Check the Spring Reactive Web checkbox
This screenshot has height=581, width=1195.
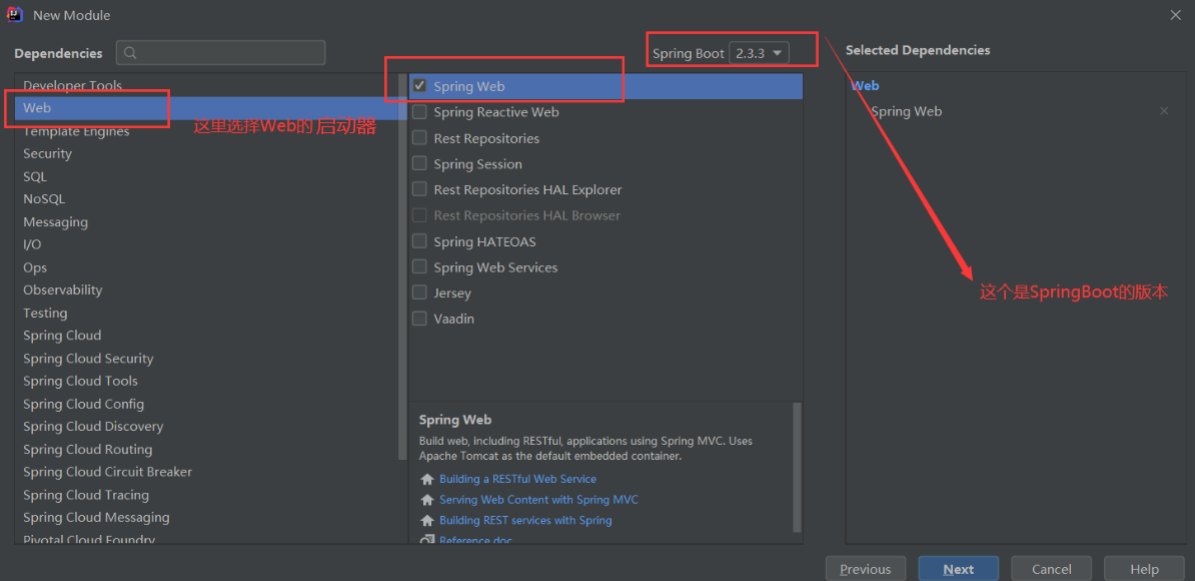pos(419,112)
